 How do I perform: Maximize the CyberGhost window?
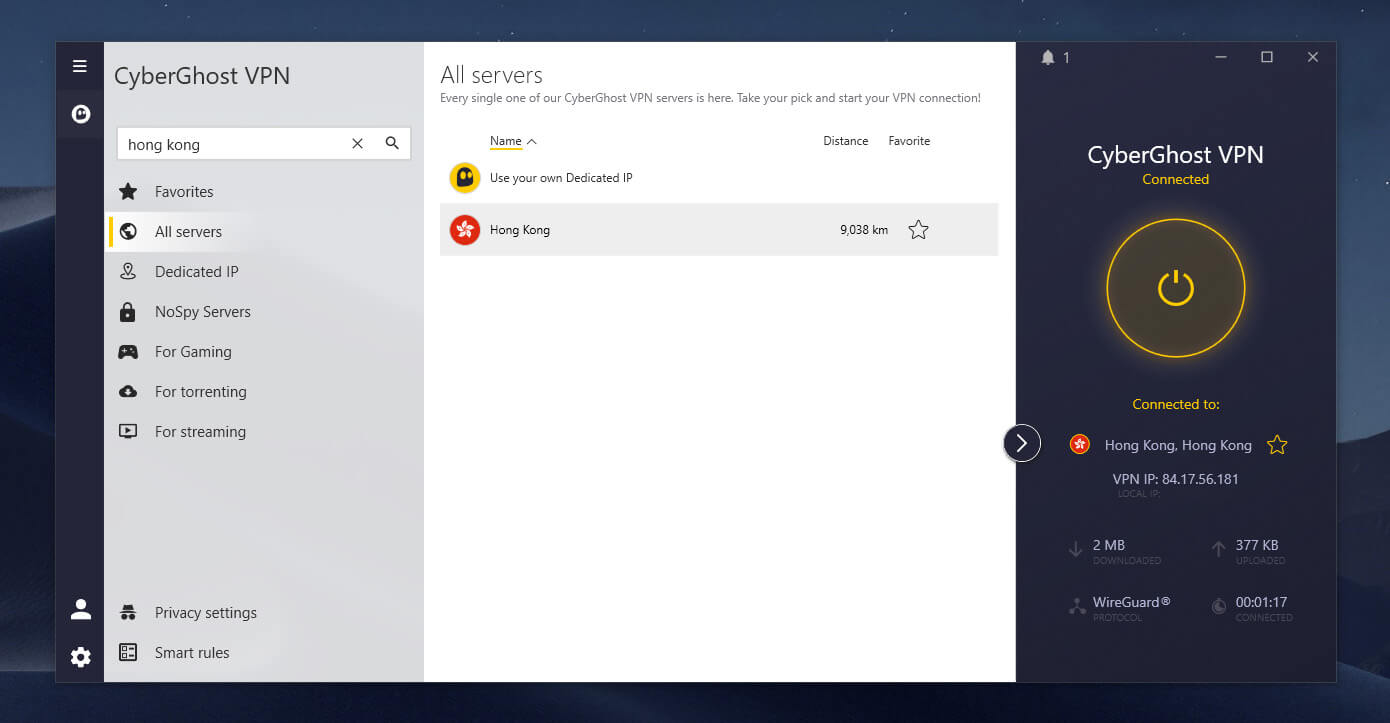(1267, 58)
